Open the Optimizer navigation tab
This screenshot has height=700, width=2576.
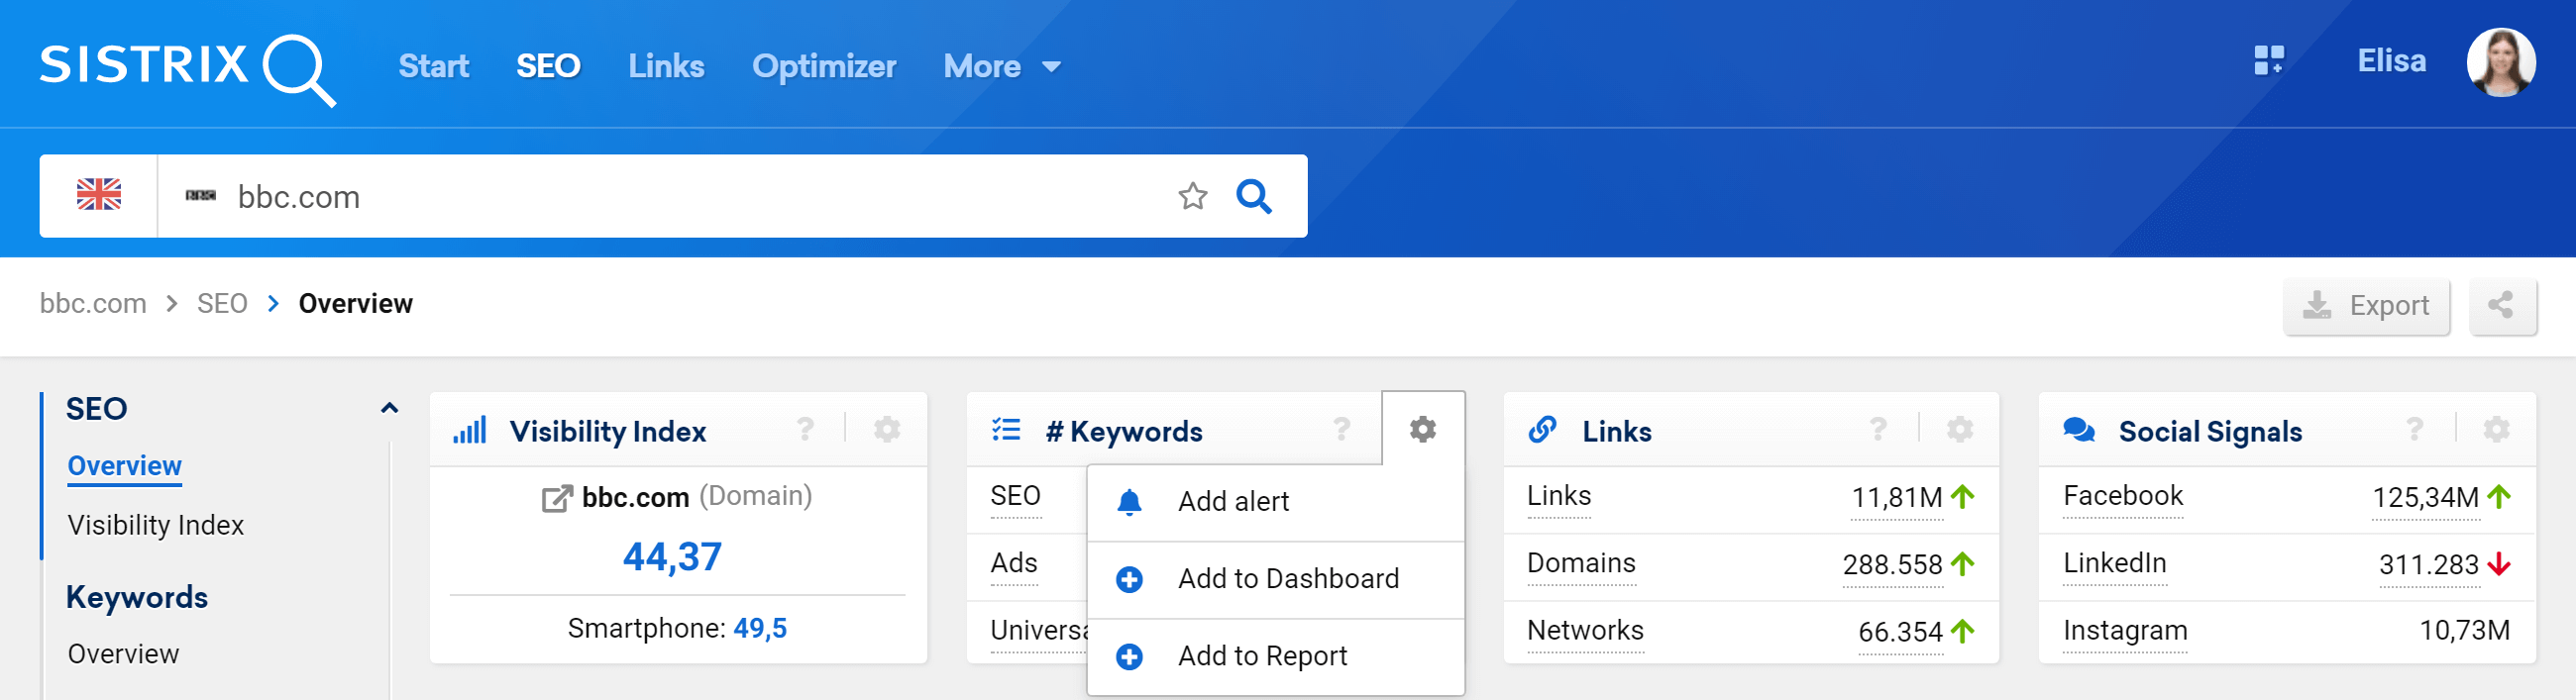coord(824,66)
